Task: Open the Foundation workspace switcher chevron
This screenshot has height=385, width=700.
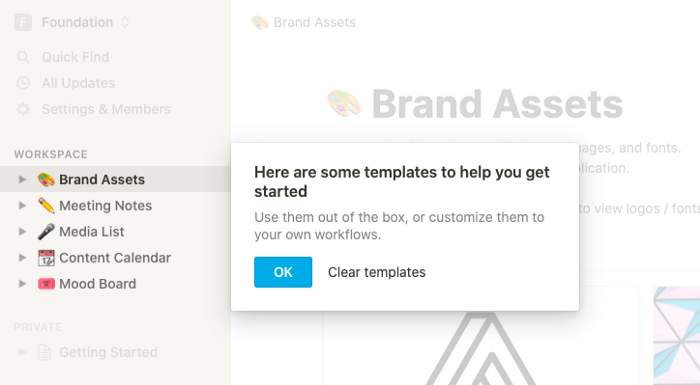Action: (x=125, y=22)
